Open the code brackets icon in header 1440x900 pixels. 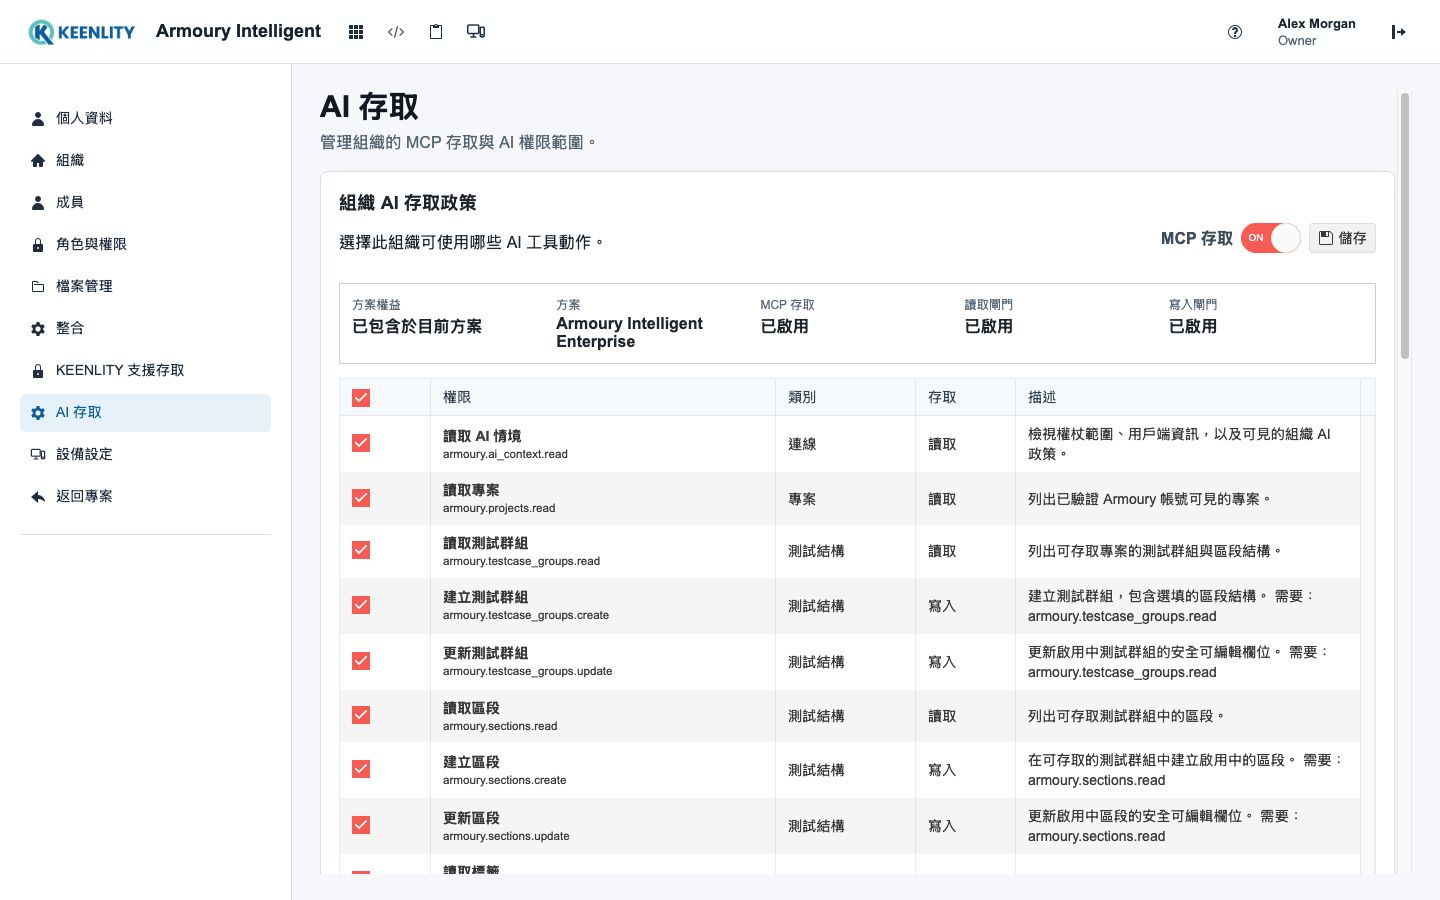click(396, 32)
